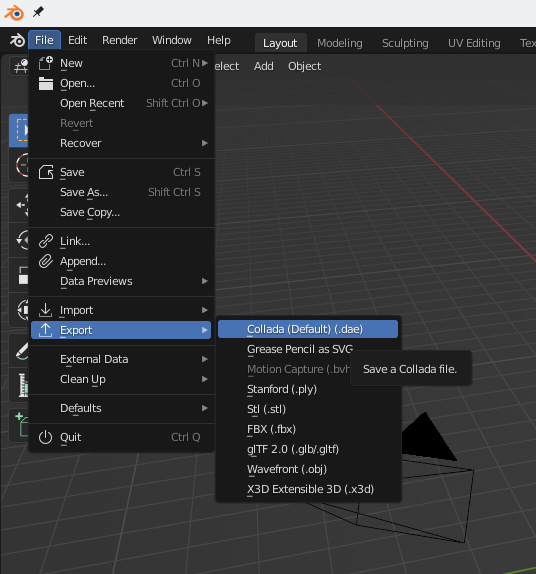Screen dimensions: 536x574
Task: Expand the Import submenu
Action: click(205, 310)
